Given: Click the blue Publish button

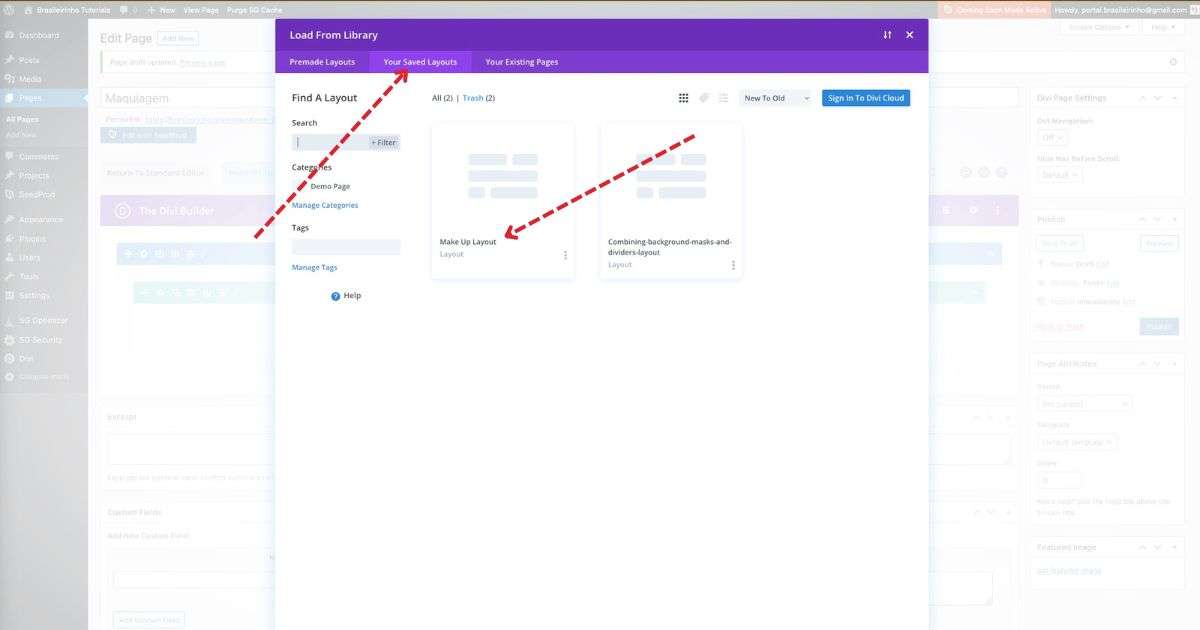Looking at the screenshot, I should [x=1159, y=326].
